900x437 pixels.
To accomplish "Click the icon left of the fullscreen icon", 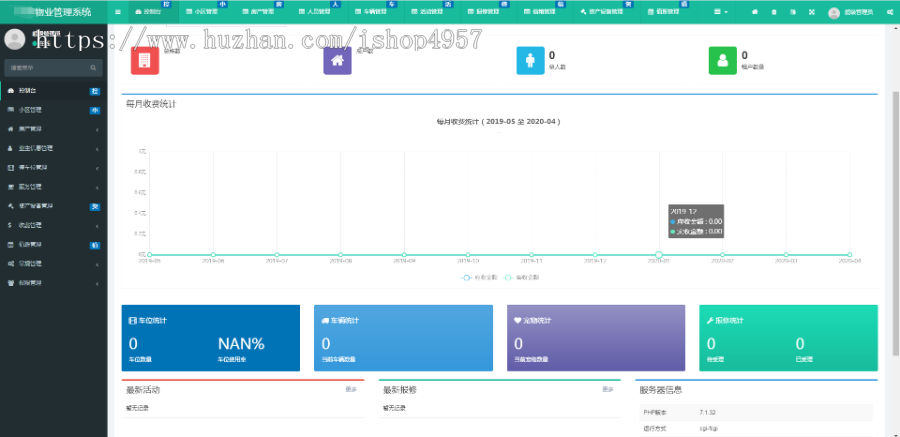I will pos(793,12).
